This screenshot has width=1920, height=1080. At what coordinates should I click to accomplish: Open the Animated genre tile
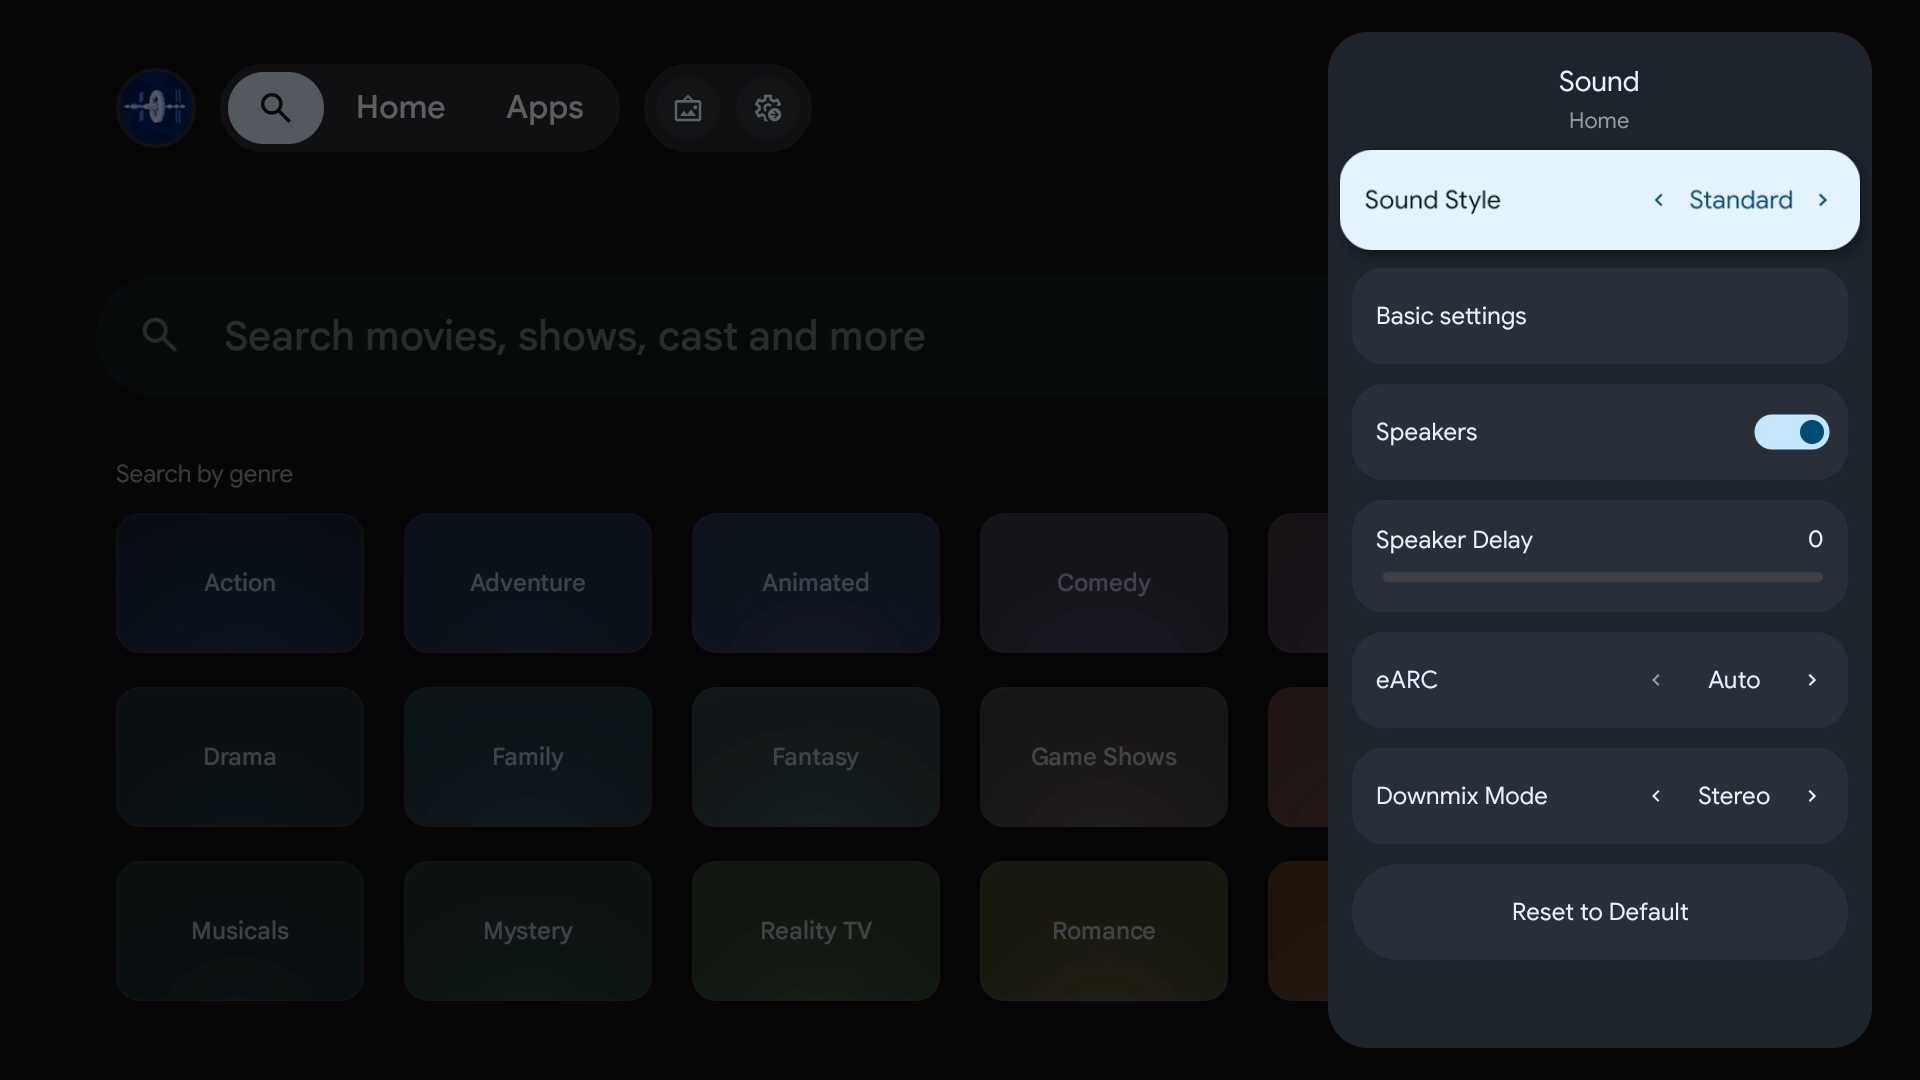pos(816,583)
